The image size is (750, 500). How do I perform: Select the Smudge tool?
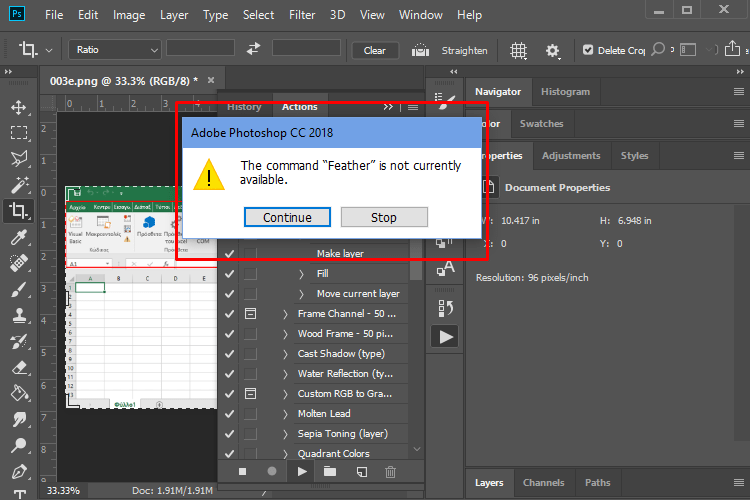point(19,420)
